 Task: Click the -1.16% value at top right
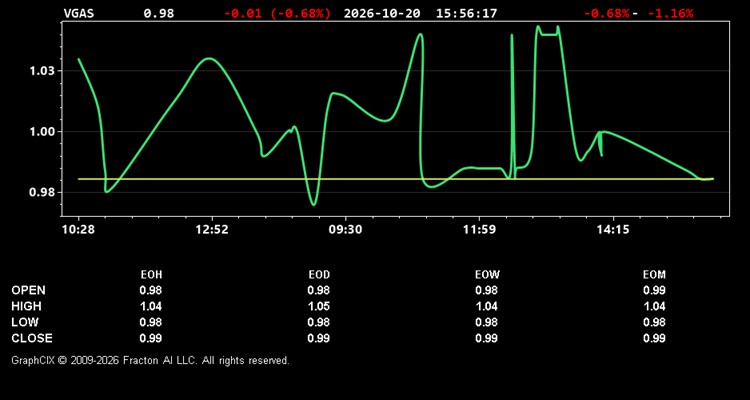coord(670,13)
